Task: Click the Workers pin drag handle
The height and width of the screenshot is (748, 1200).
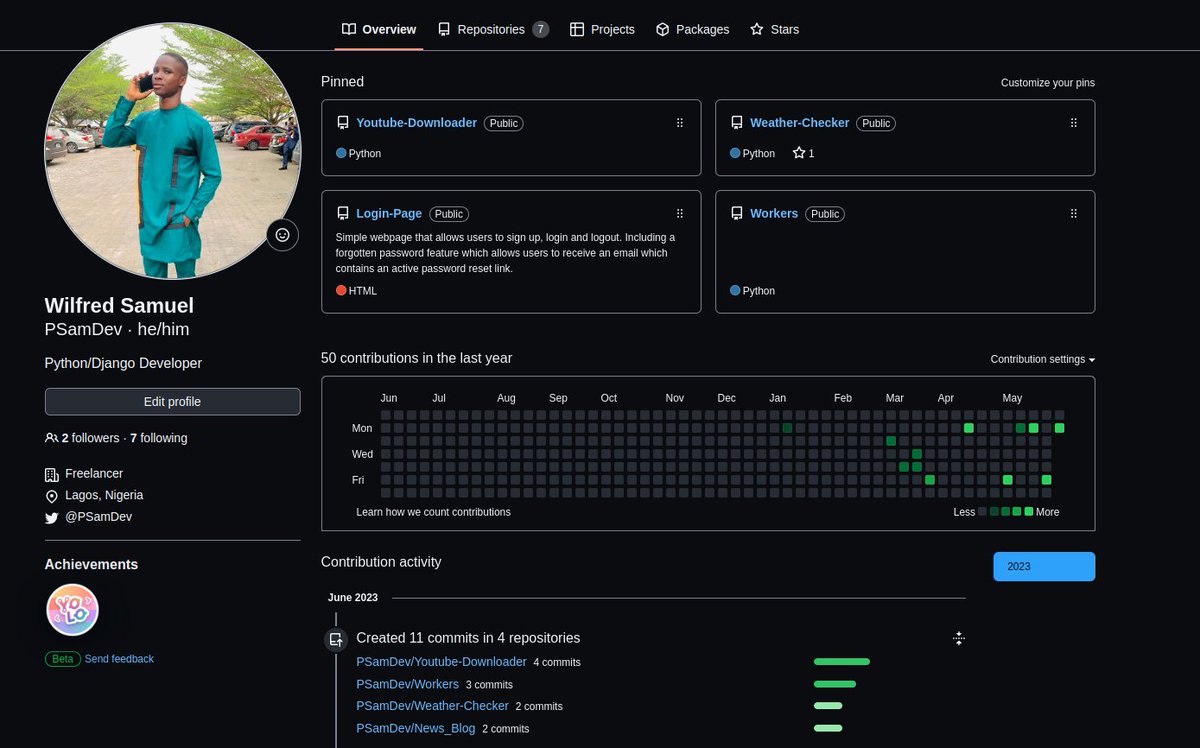Action: (x=1074, y=214)
